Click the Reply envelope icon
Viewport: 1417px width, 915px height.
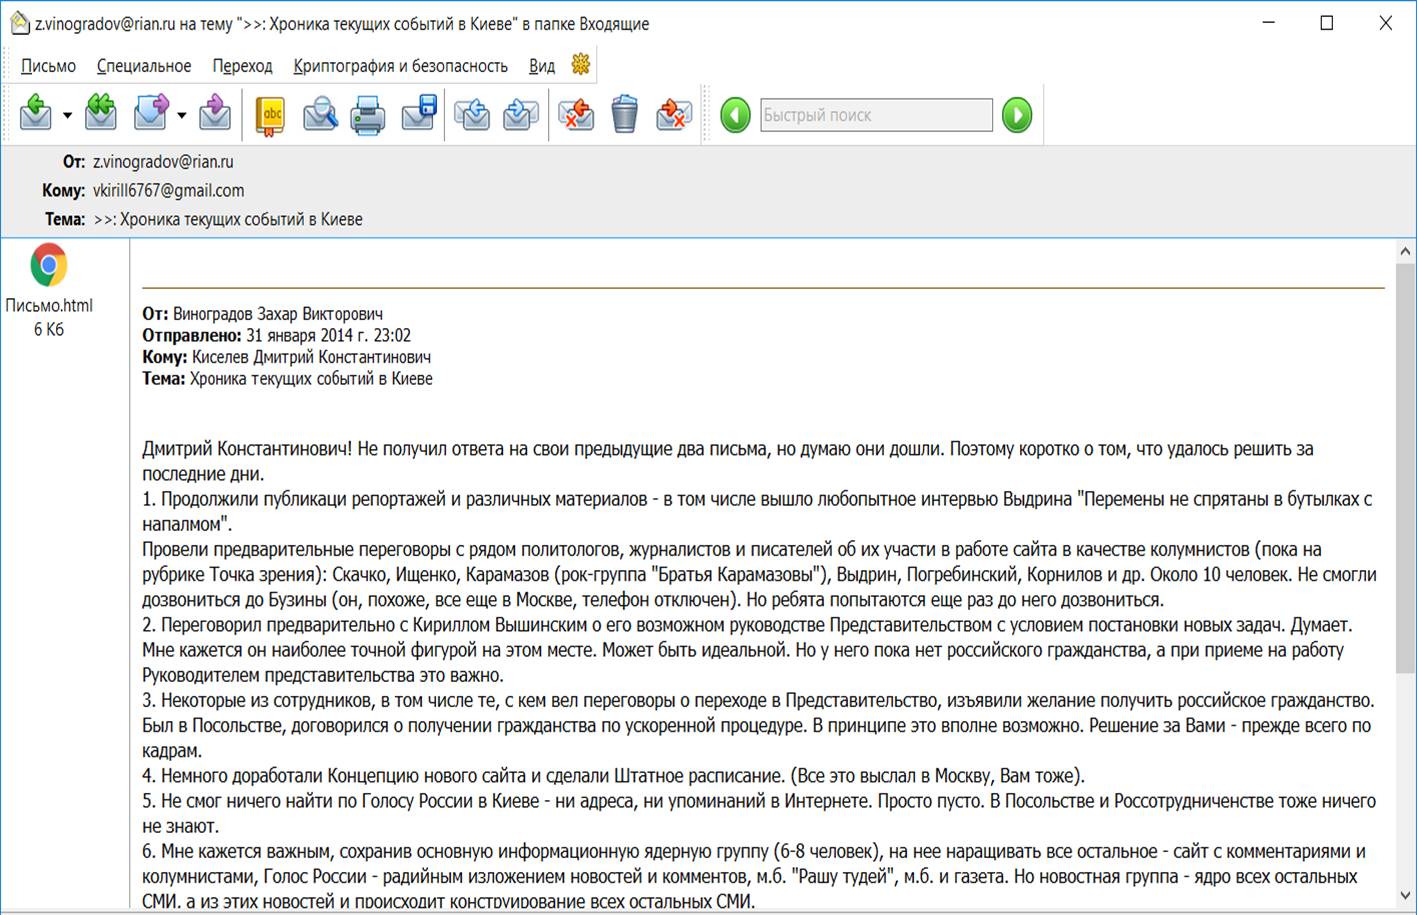(x=35, y=114)
